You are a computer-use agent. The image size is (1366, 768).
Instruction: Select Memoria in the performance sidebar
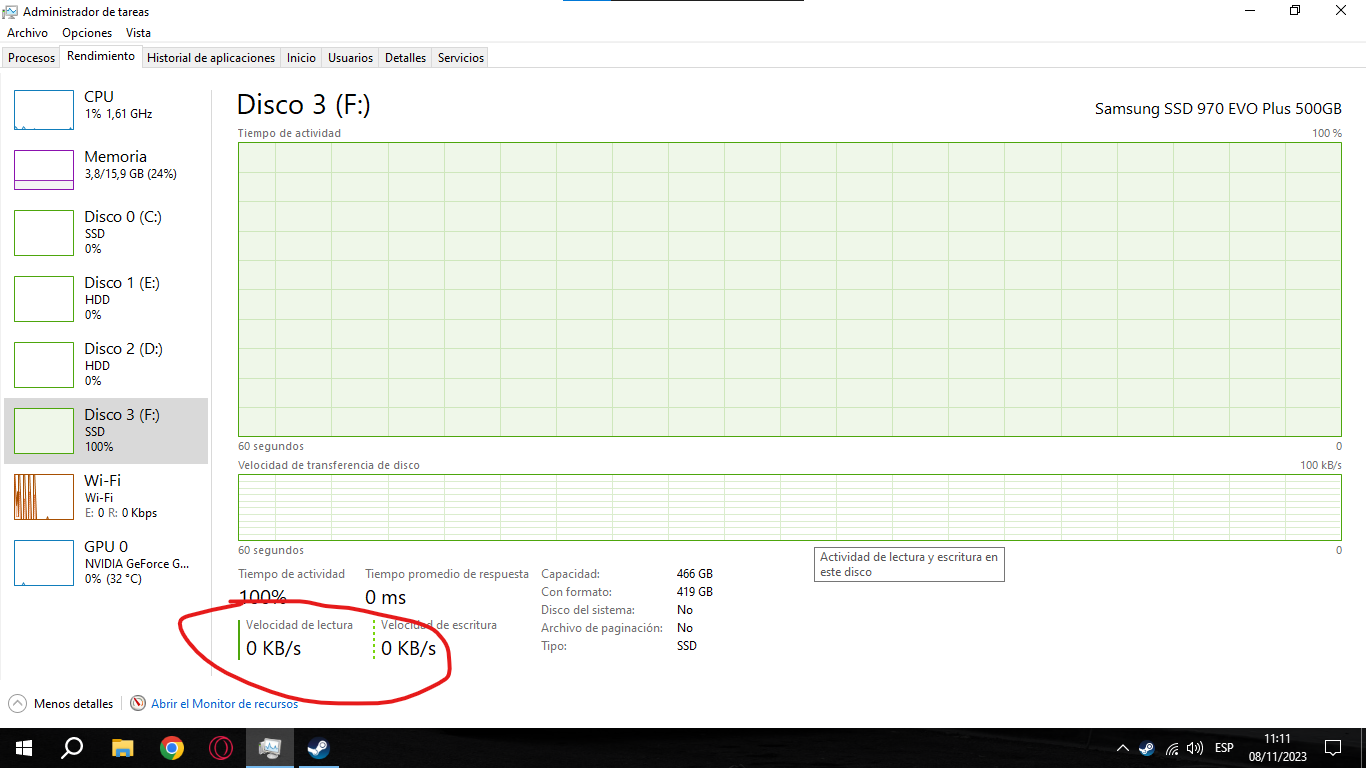coord(106,170)
